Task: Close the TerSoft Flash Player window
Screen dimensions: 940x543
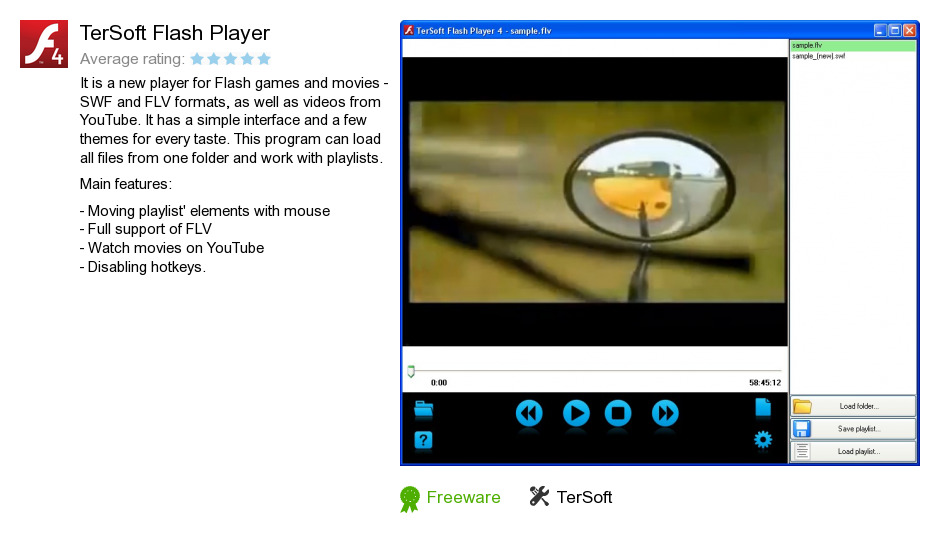Action: [909, 30]
